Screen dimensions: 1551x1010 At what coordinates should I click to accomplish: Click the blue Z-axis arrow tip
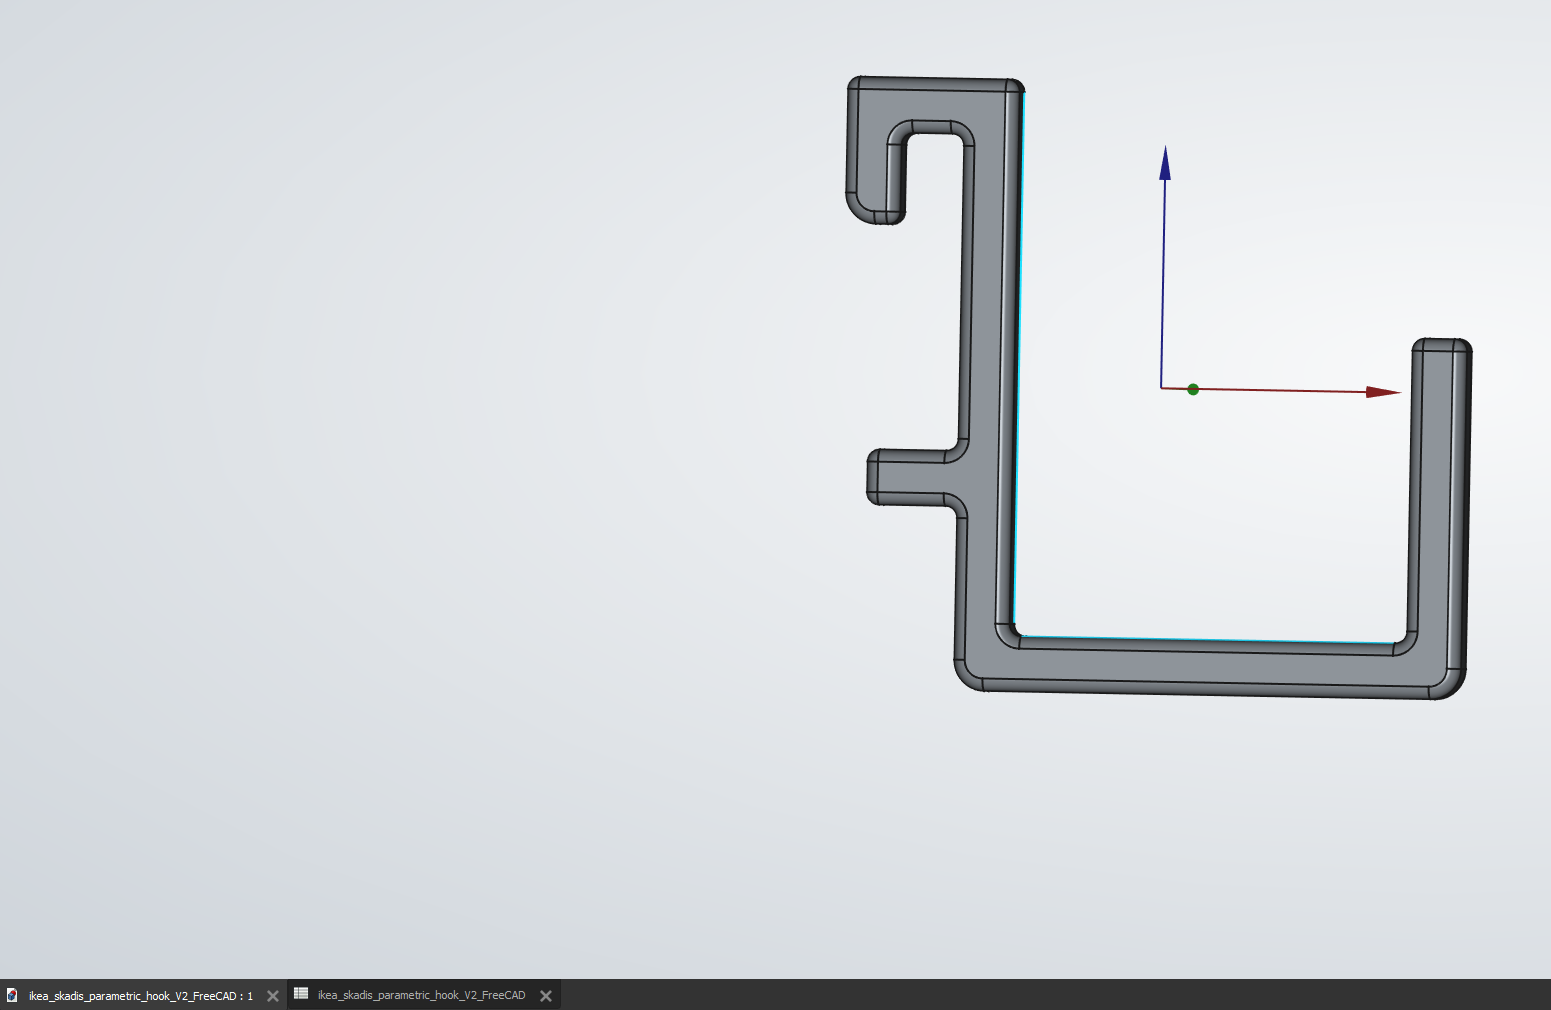click(x=1165, y=162)
